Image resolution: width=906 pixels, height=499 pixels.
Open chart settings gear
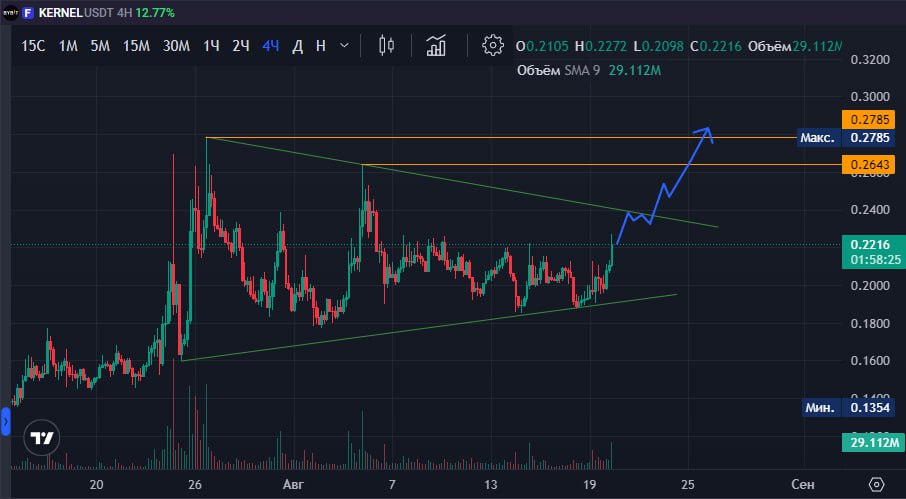(492, 46)
